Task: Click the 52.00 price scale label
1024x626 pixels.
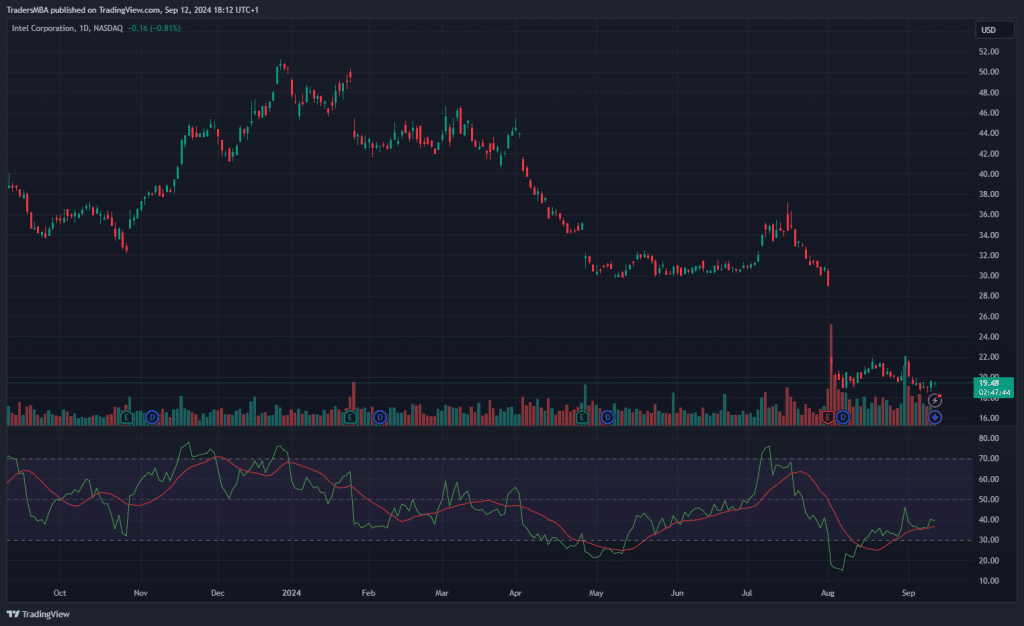Action: pyautogui.click(x=989, y=51)
